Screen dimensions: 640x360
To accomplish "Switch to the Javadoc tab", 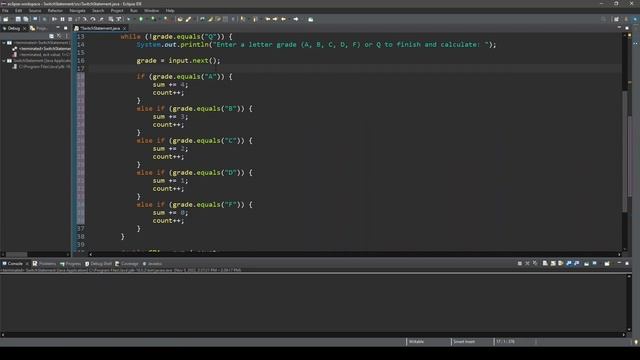I will pyautogui.click(x=152, y=264).
